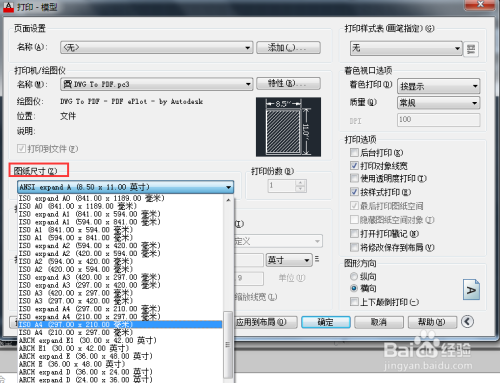500x383 pixels.
Task: Close the 打印 - 模型 dialog
Action: click(x=480, y=4)
